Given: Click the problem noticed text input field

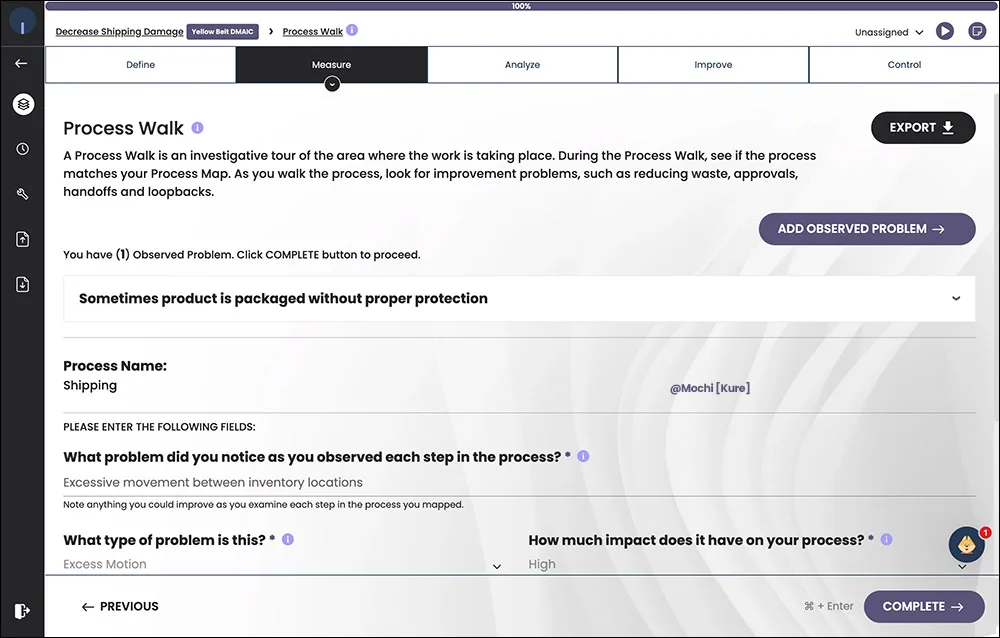Looking at the screenshot, I should pos(519,483).
